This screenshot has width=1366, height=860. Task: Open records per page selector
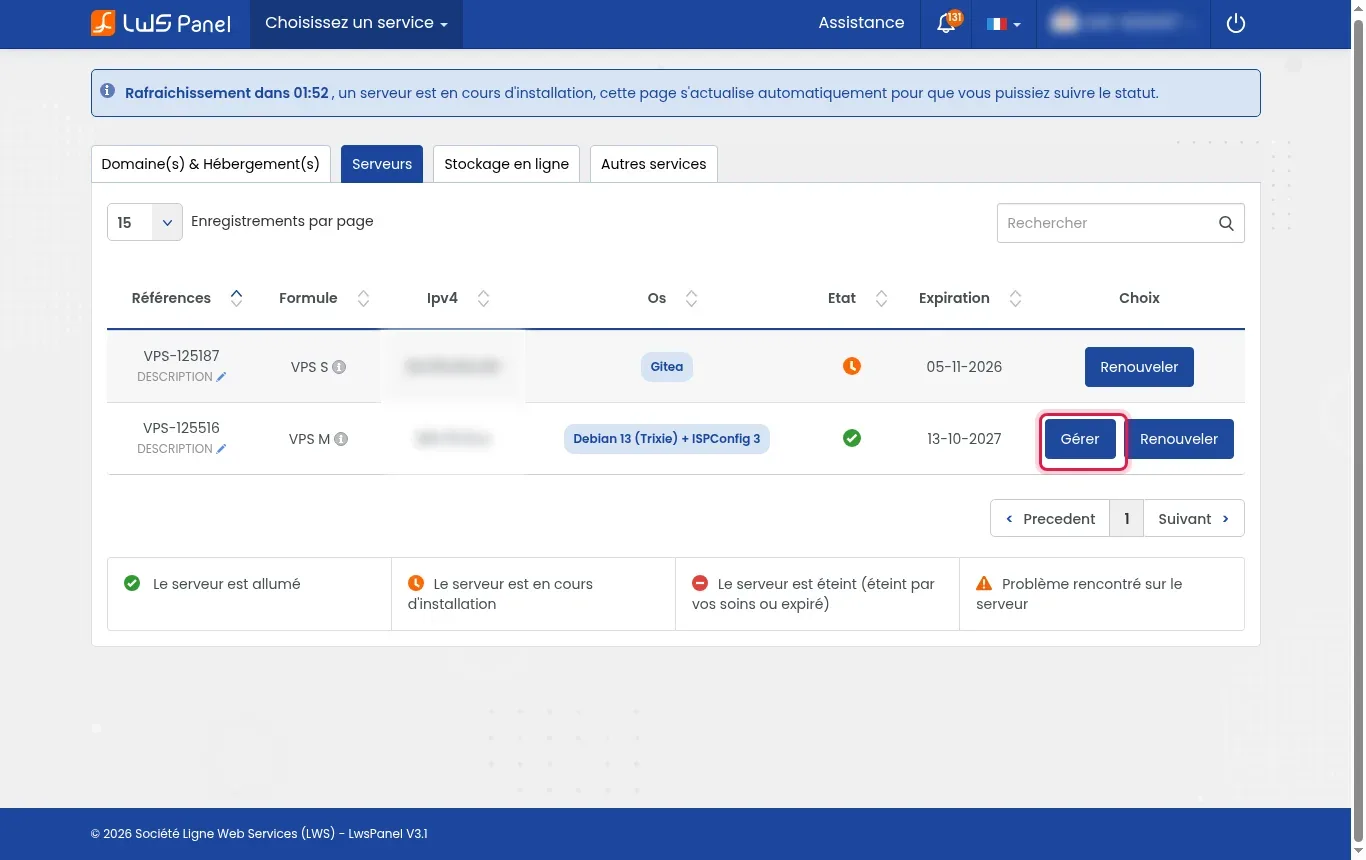[145, 222]
